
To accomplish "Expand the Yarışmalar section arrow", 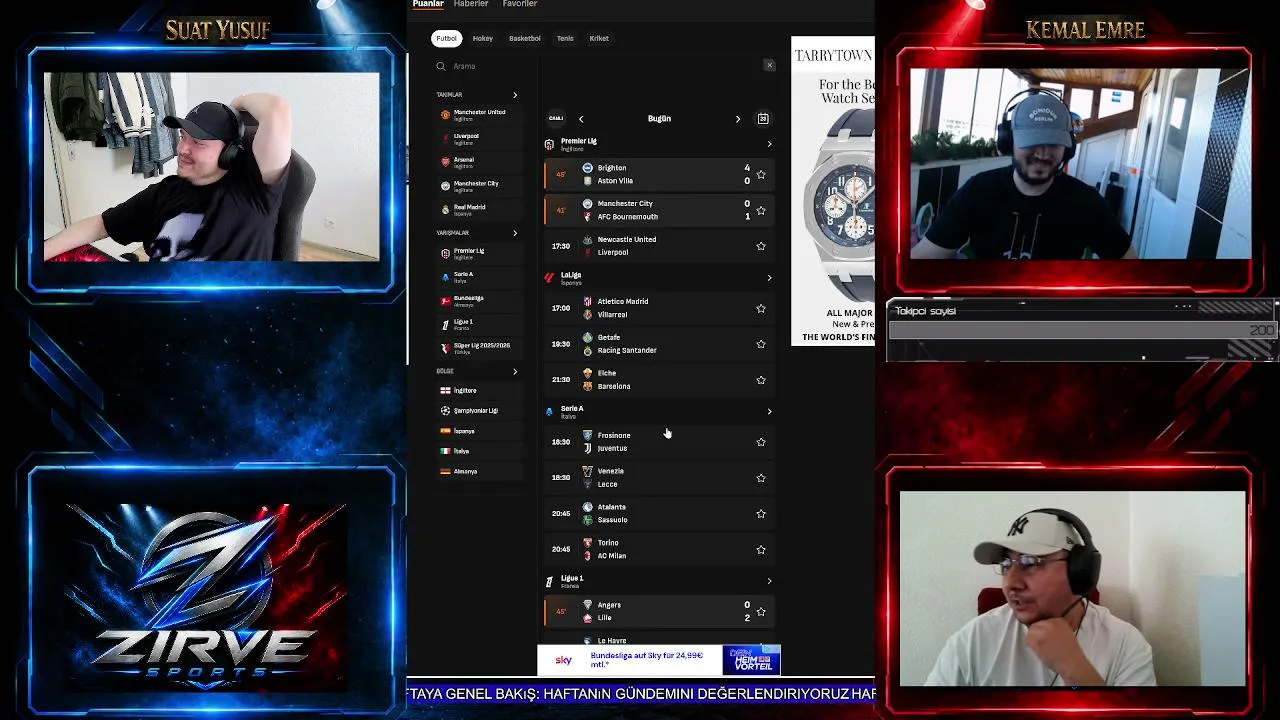I will [x=515, y=233].
